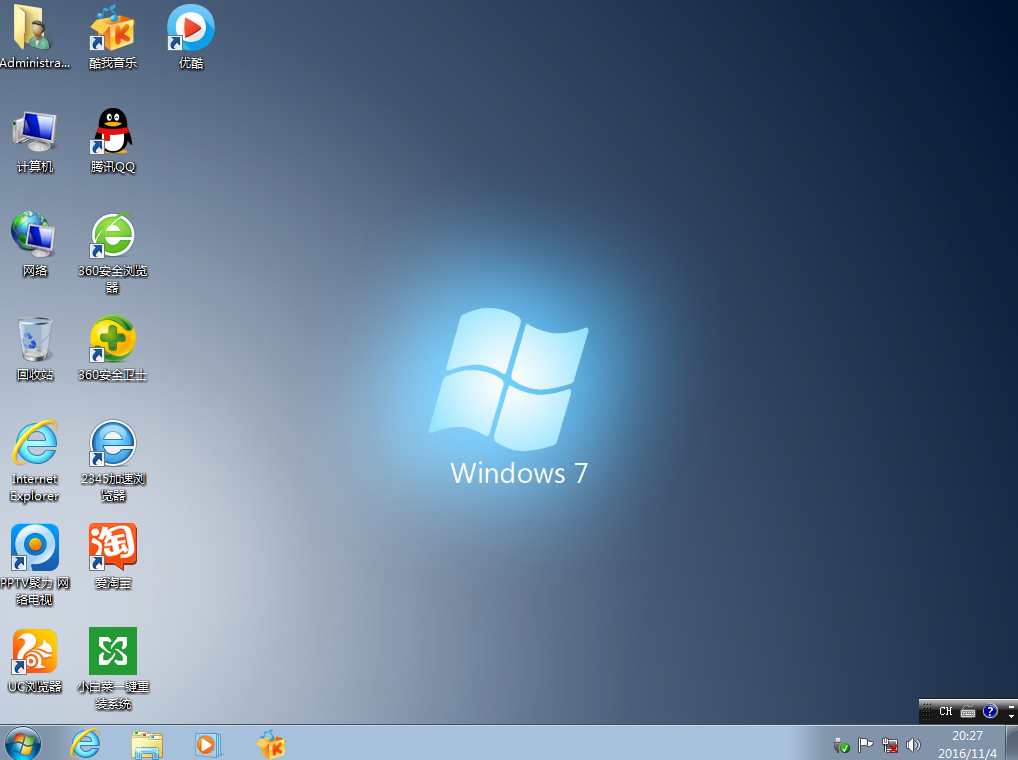Open the 爱淘宝 desktop shortcut
Image resolution: width=1018 pixels, height=760 pixels.
click(112, 556)
